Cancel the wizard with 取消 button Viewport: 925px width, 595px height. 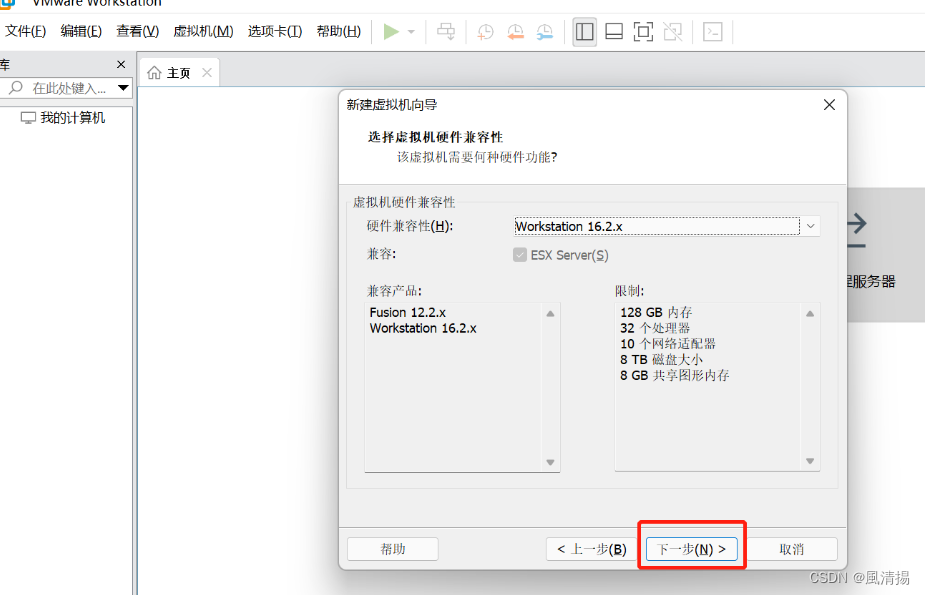click(x=792, y=549)
